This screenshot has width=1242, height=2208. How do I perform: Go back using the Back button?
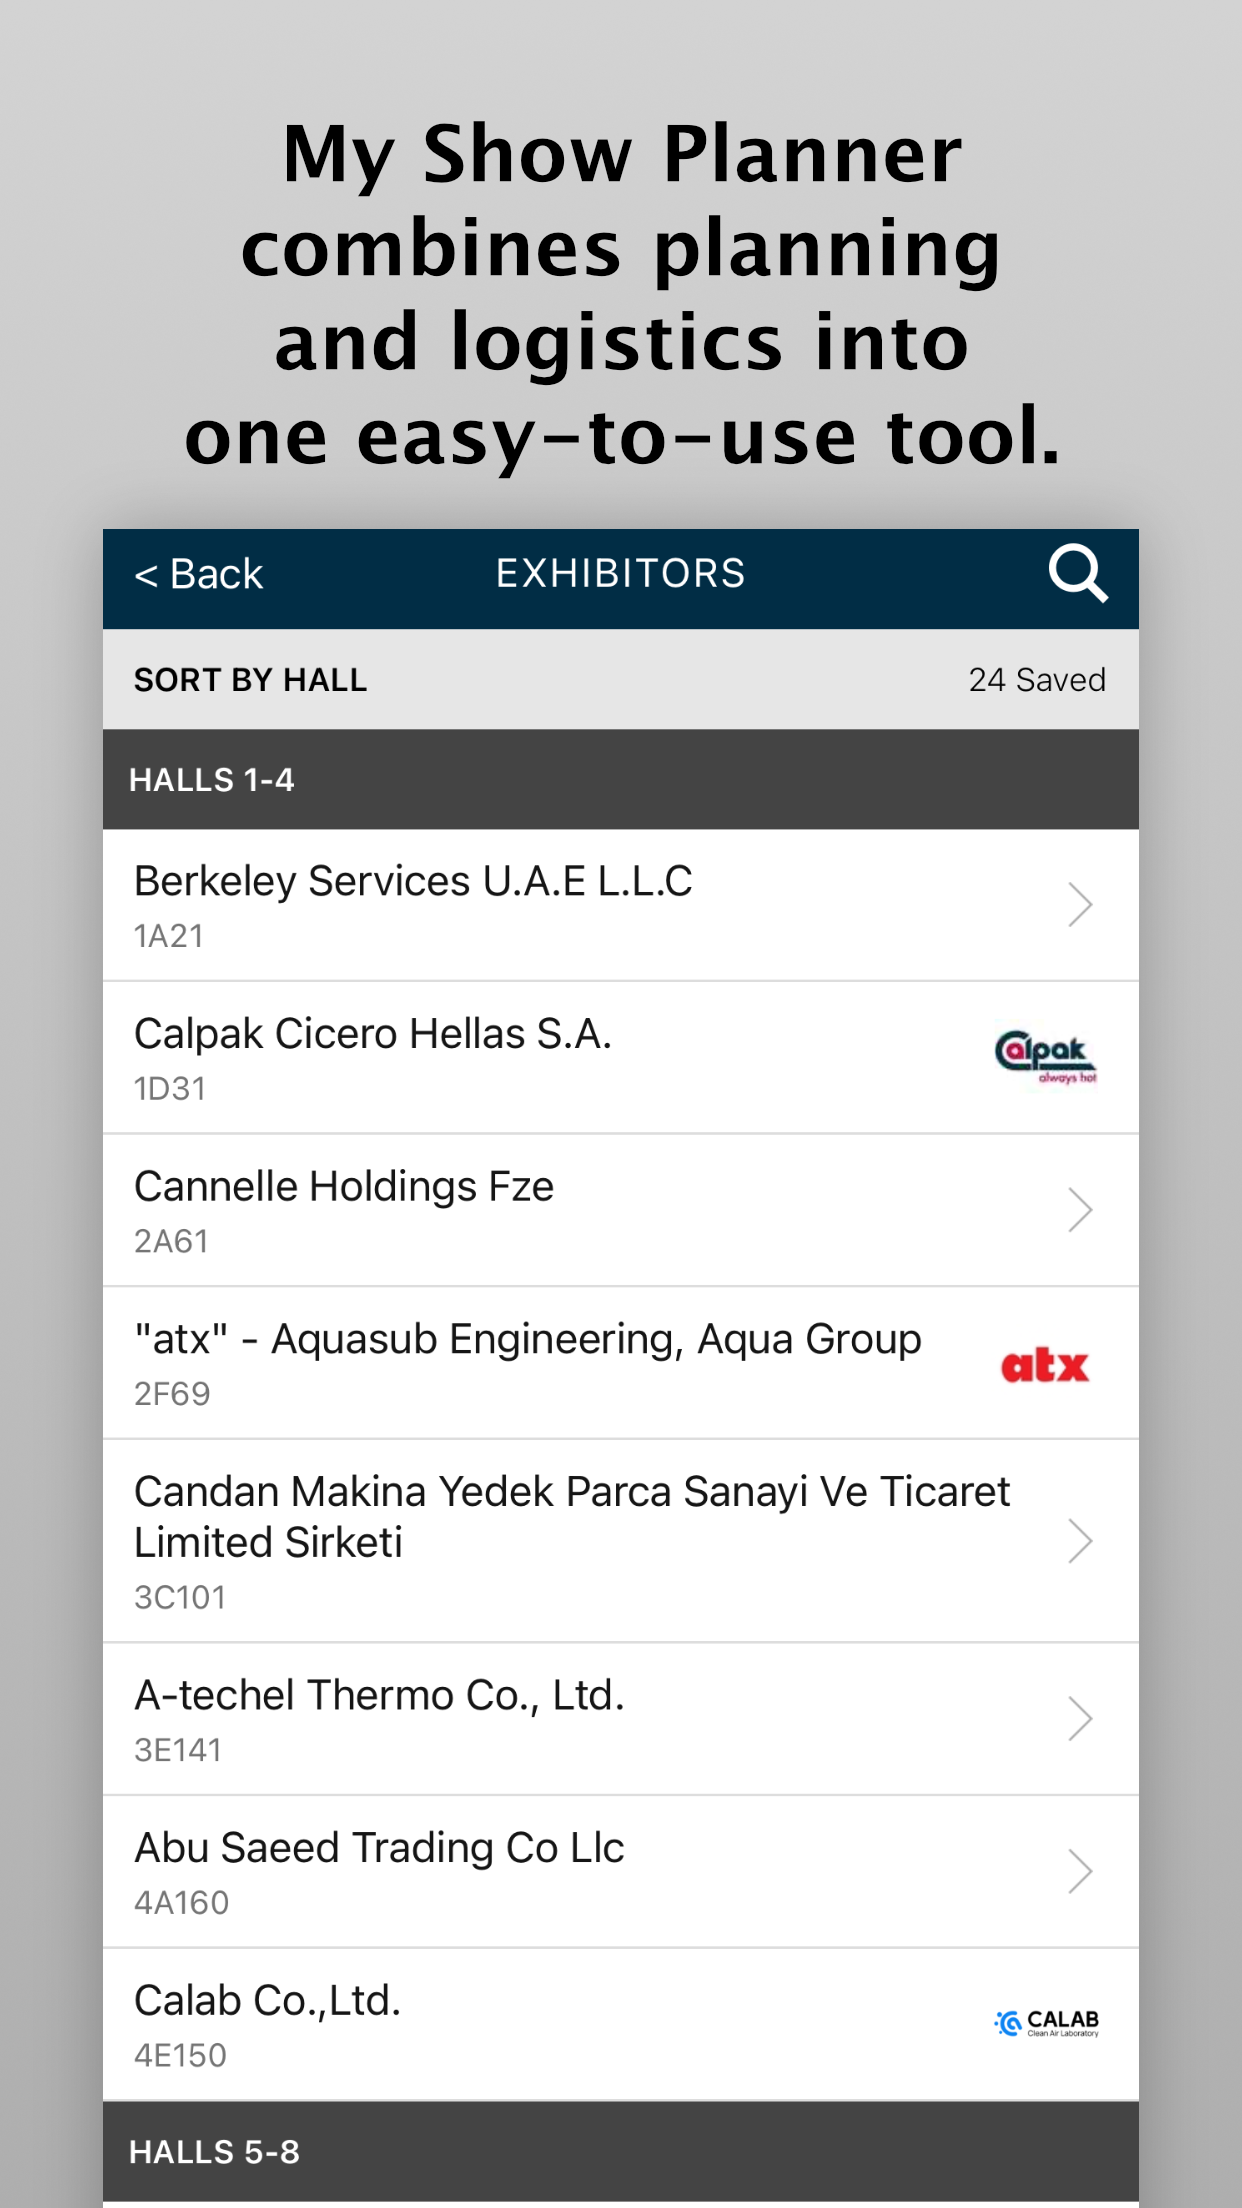[x=198, y=575]
